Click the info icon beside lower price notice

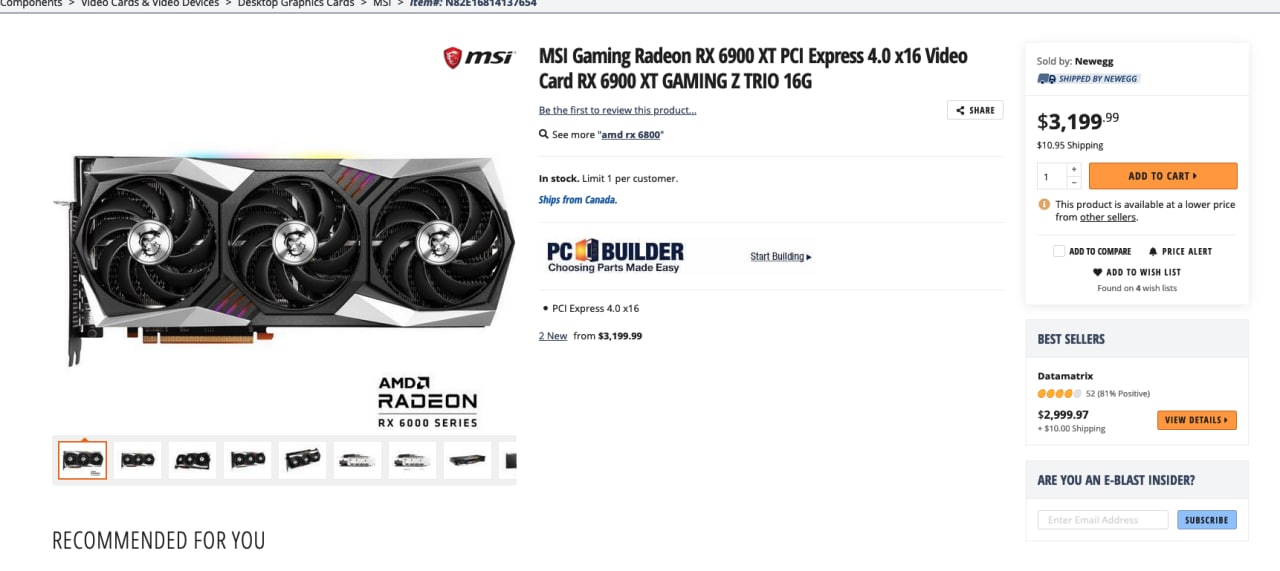point(1045,204)
